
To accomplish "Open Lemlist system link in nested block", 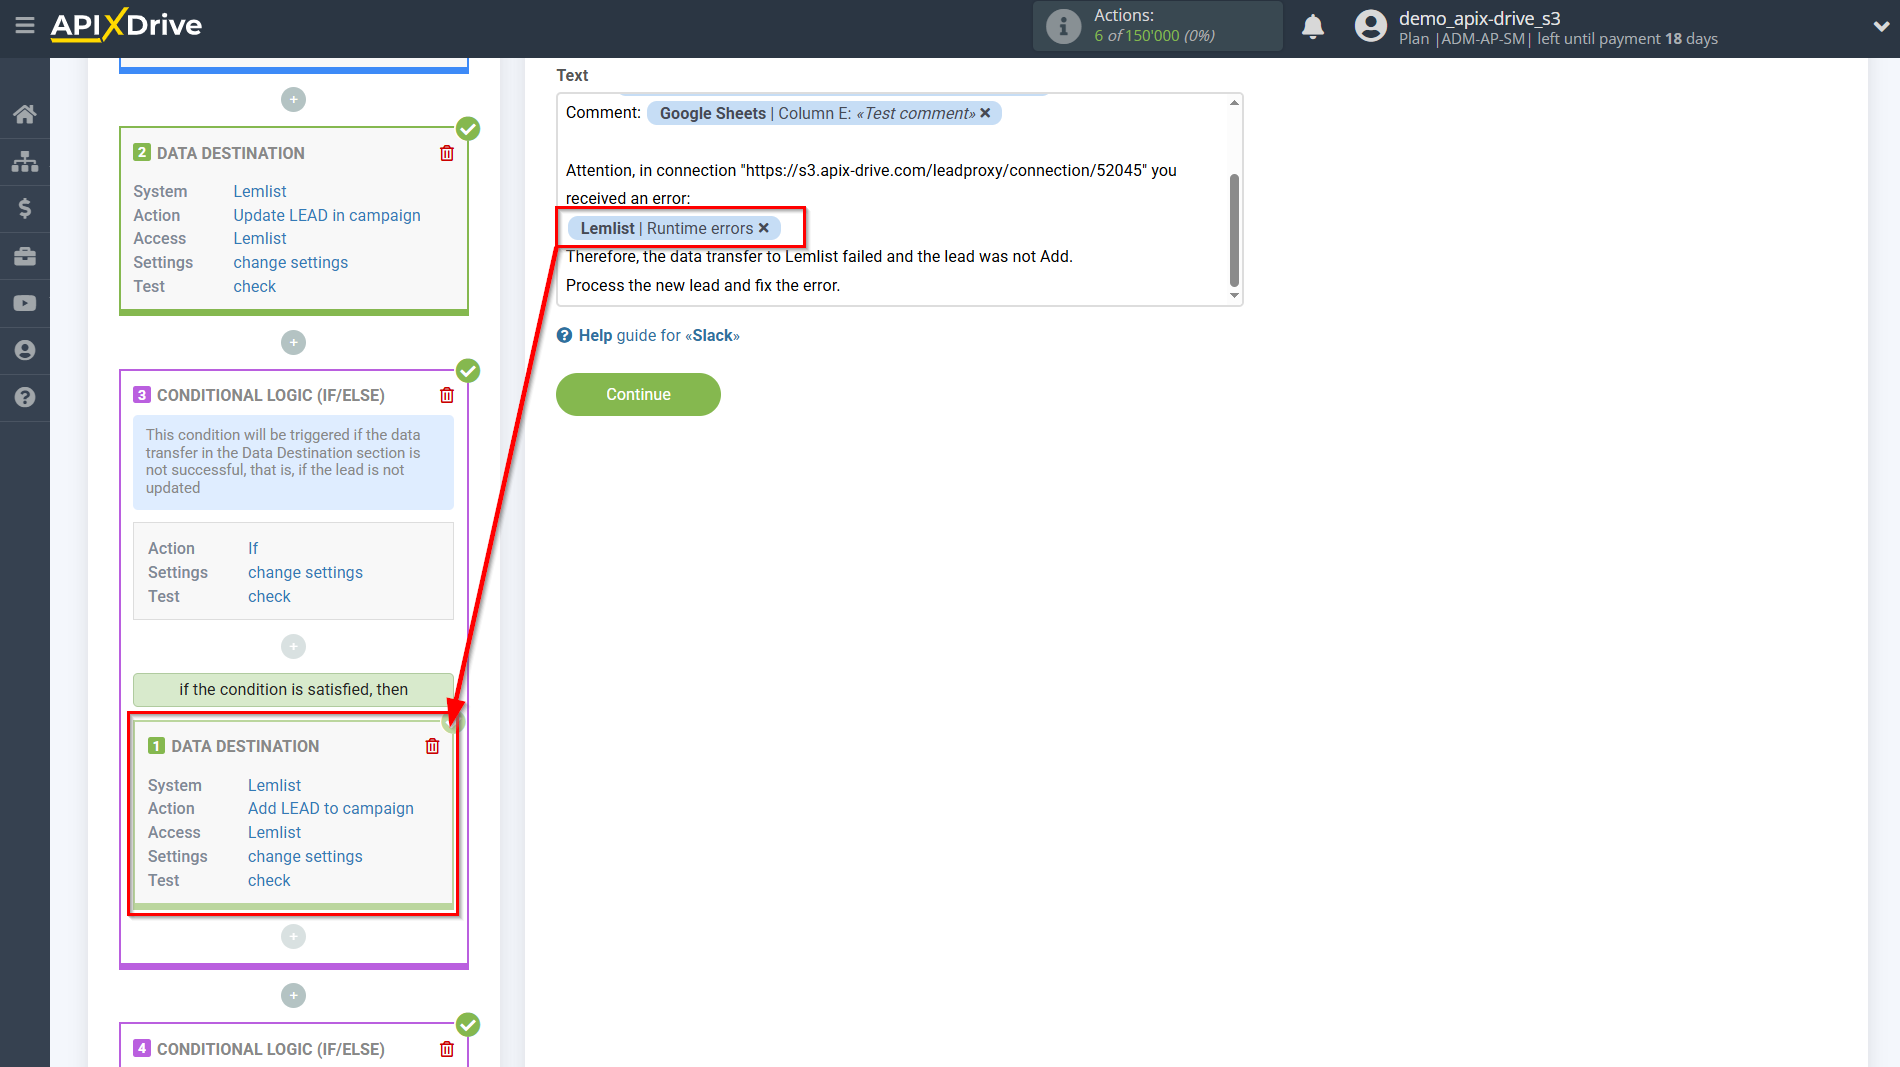I will tap(275, 785).
